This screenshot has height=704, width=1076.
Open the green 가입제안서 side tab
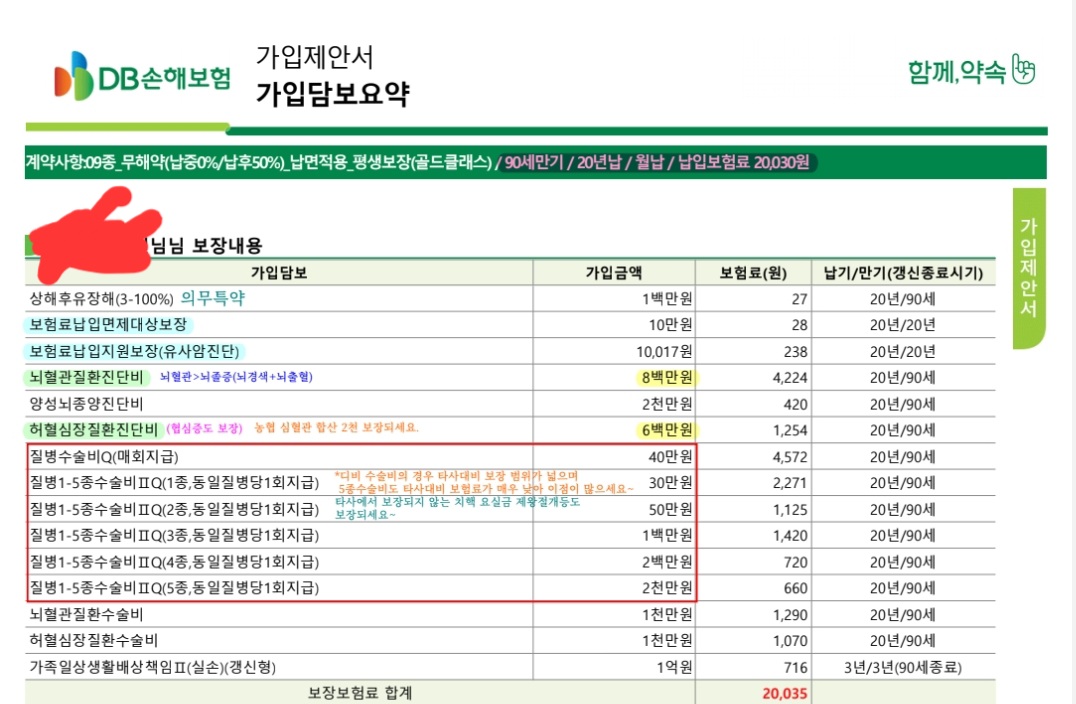click(1028, 268)
